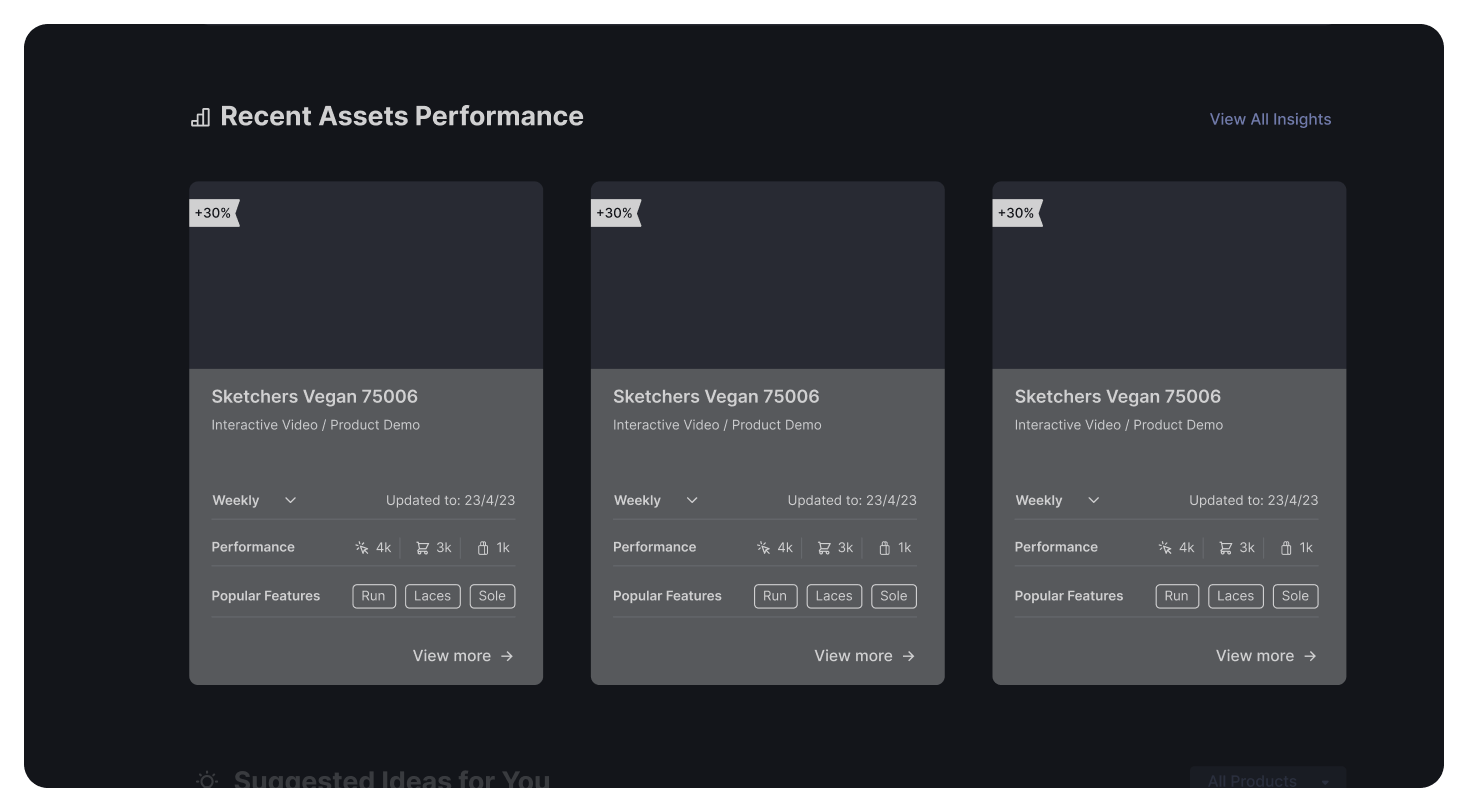This screenshot has width=1468, height=812.
Task: Click the Recent Assets Performance heading
Action: pos(402,116)
